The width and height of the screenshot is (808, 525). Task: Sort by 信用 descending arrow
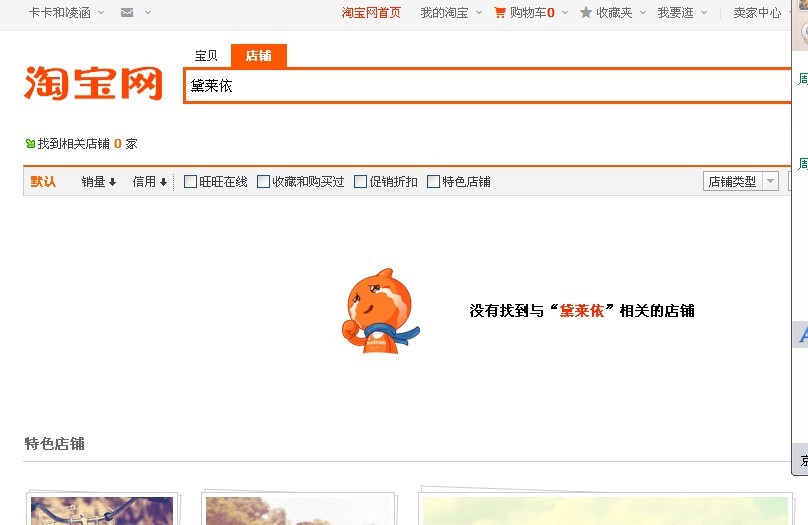coord(163,182)
